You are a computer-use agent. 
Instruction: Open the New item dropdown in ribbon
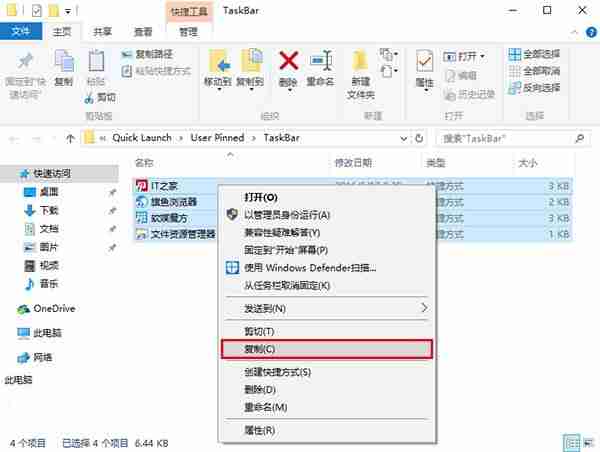pos(389,54)
